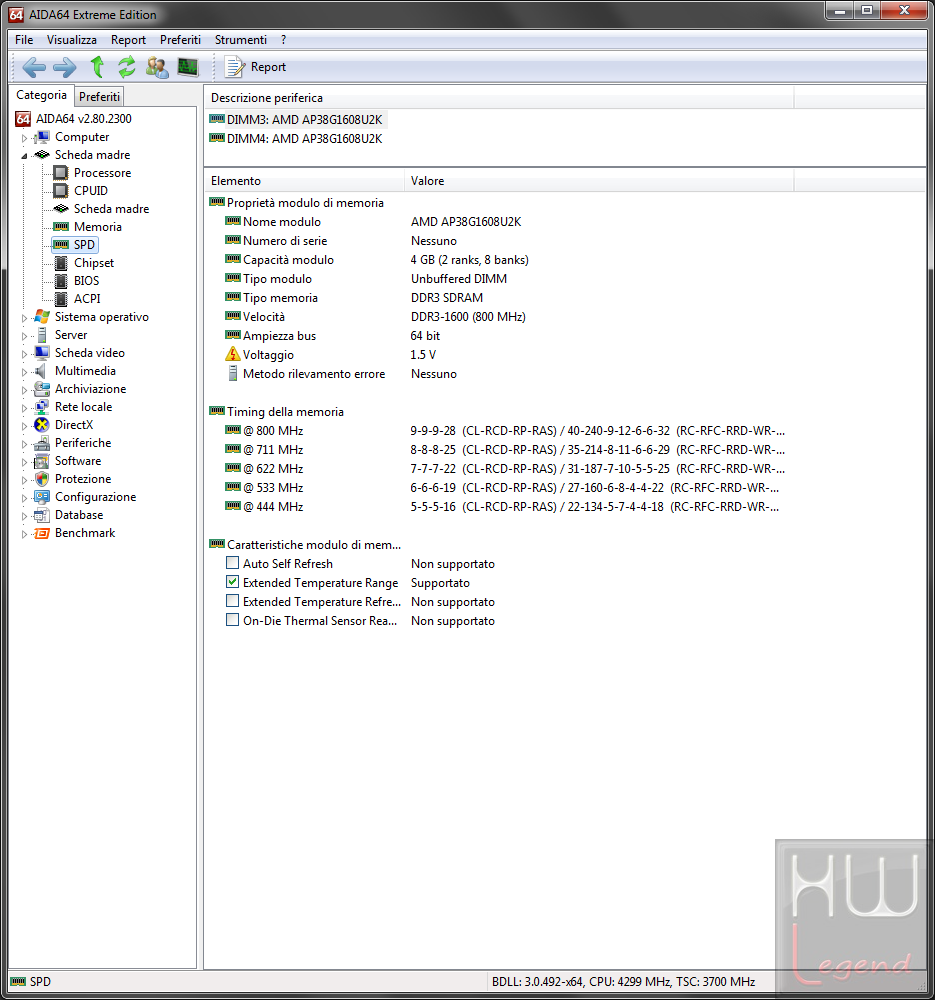Image resolution: width=935 pixels, height=1000 pixels.
Task: Select the @ 800 MHz timing row
Action: click(x=501, y=430)
